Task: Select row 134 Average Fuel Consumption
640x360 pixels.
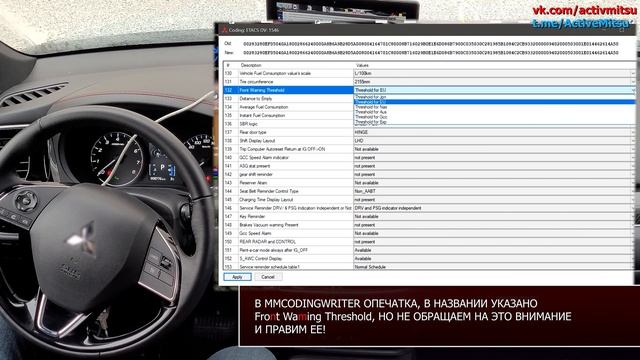Action: [288, 107]
